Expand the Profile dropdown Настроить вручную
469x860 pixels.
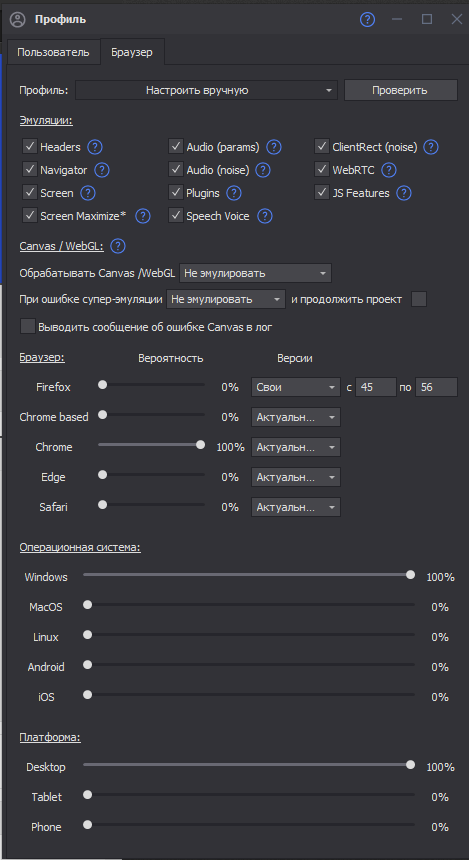point(206,90)
